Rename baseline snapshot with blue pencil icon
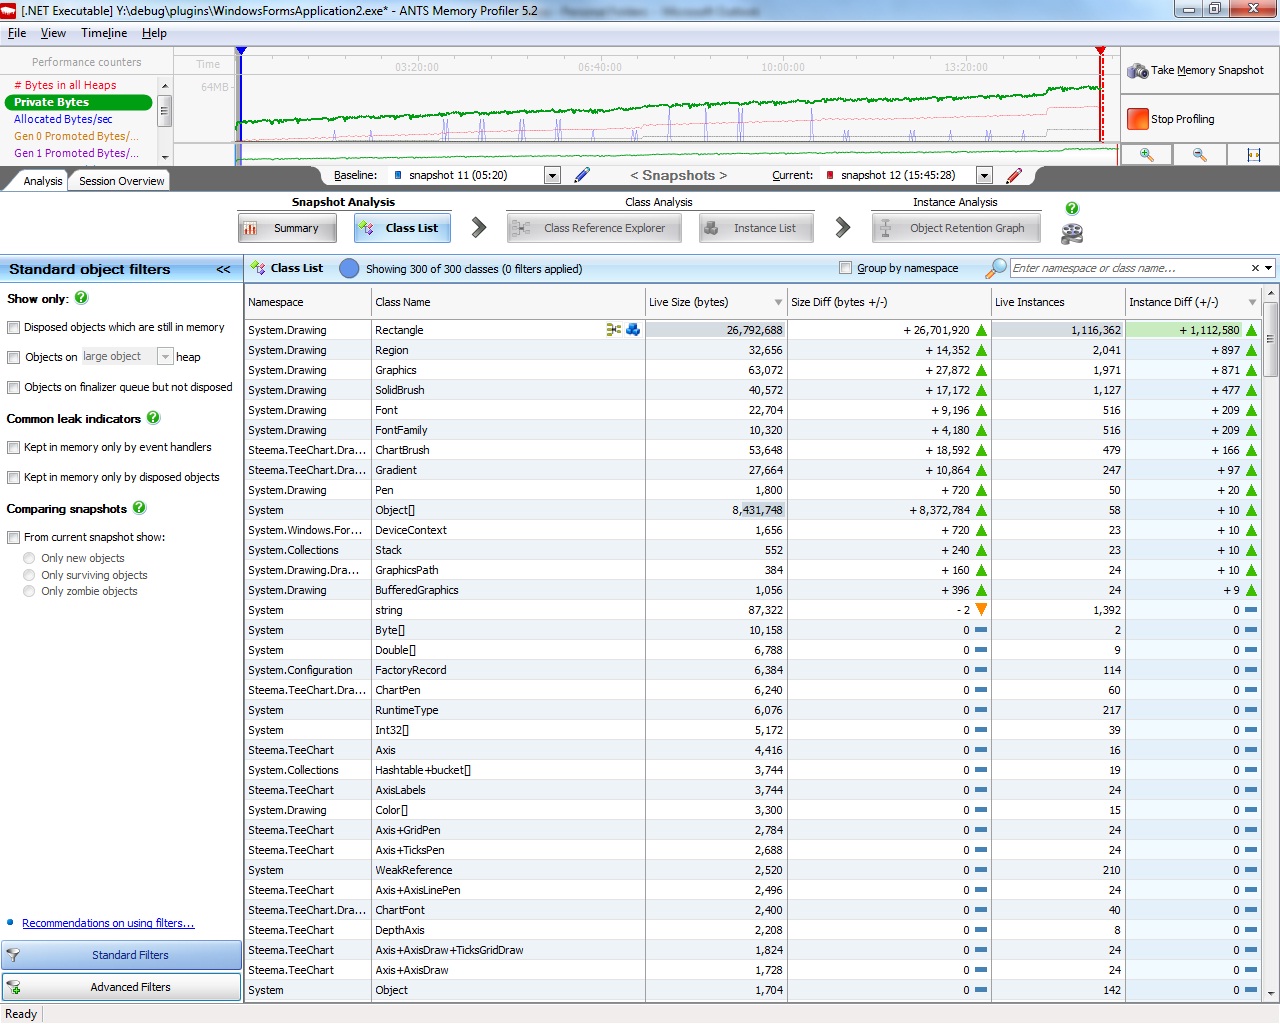1280x1024 pixels. (x=582, y=175)
